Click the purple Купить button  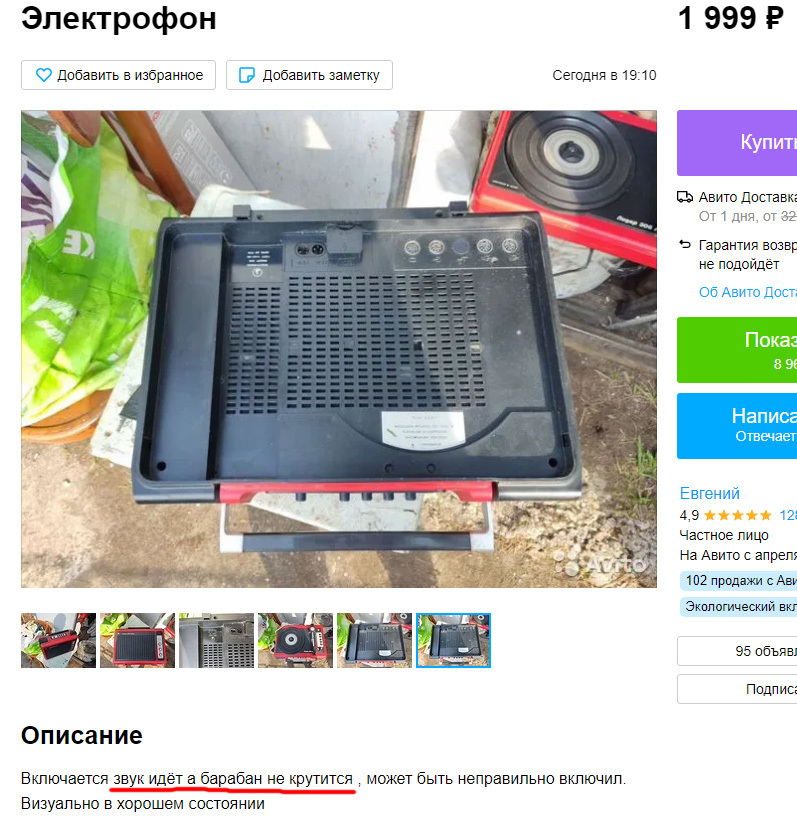(x=737, y=143)
